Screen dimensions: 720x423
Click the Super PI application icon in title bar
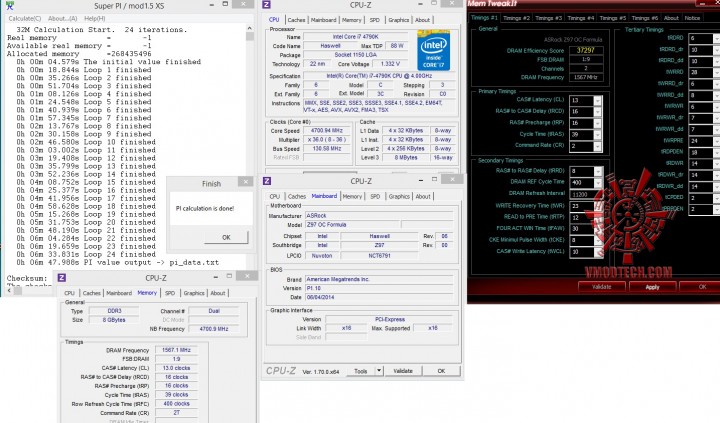point(9,6)
